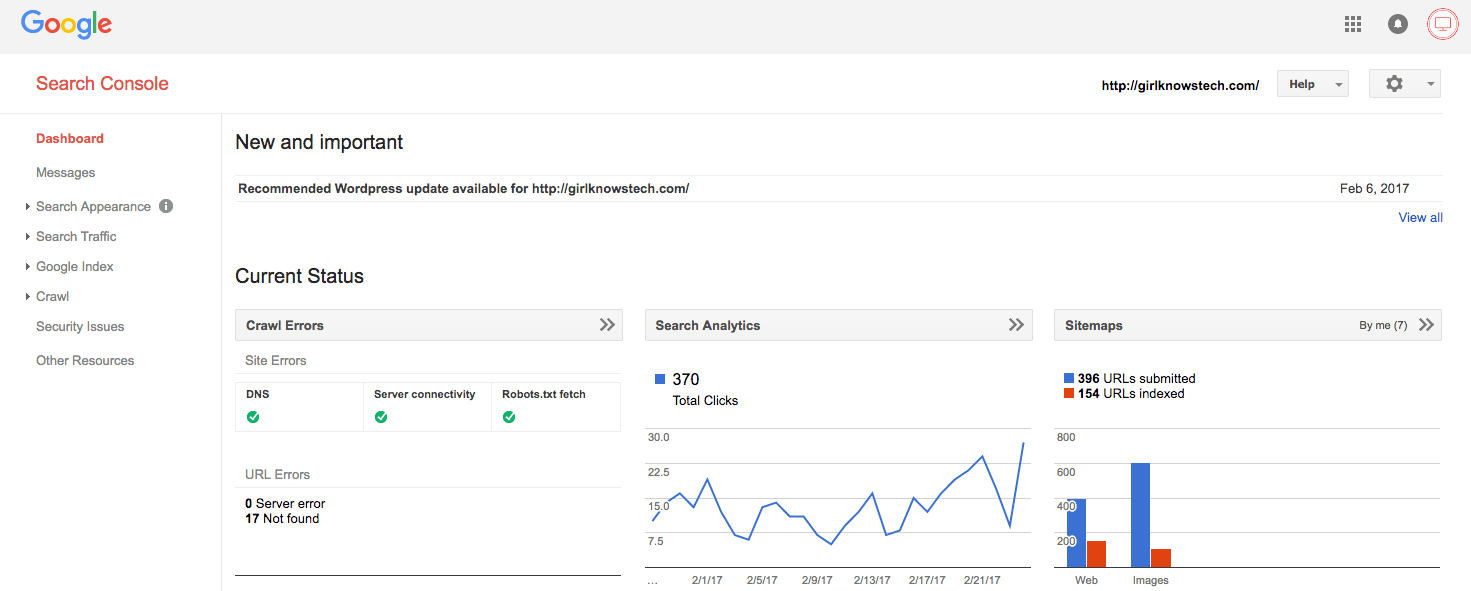Open the notifications bell icon
Viewport: 1471px width, 591px height.
1398,24
